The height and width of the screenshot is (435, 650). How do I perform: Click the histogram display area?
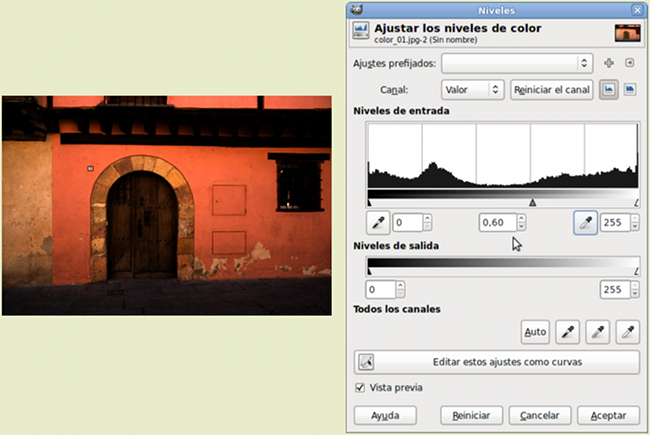pyautogui.click(x=503, y=156)
